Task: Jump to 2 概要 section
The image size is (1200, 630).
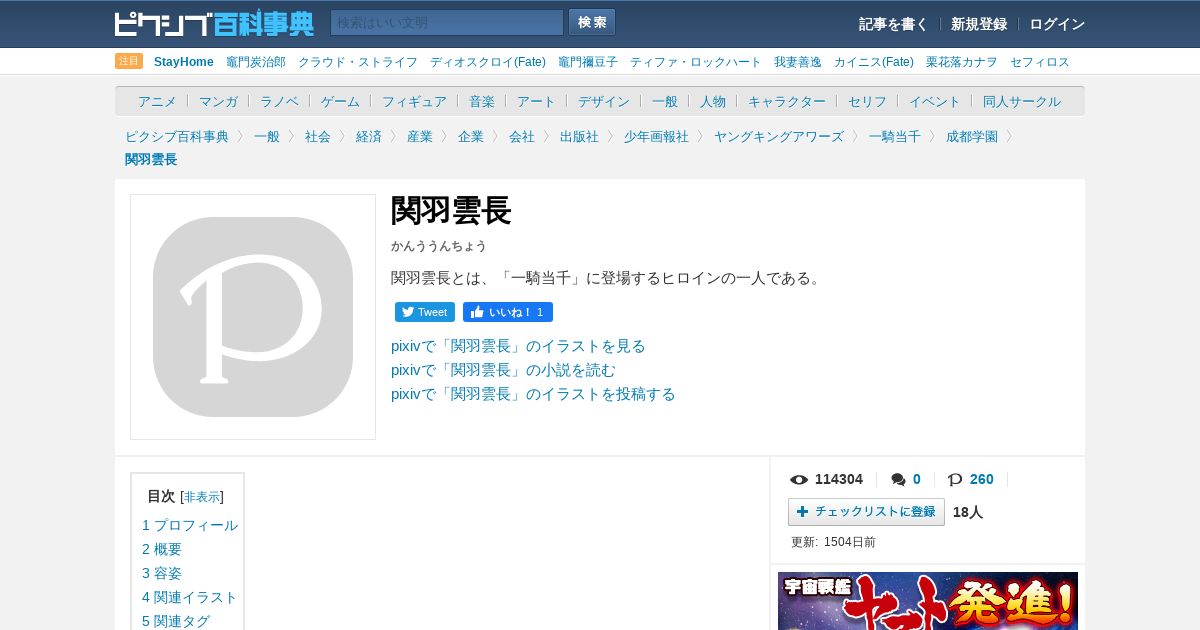Action: coord(162,549)
